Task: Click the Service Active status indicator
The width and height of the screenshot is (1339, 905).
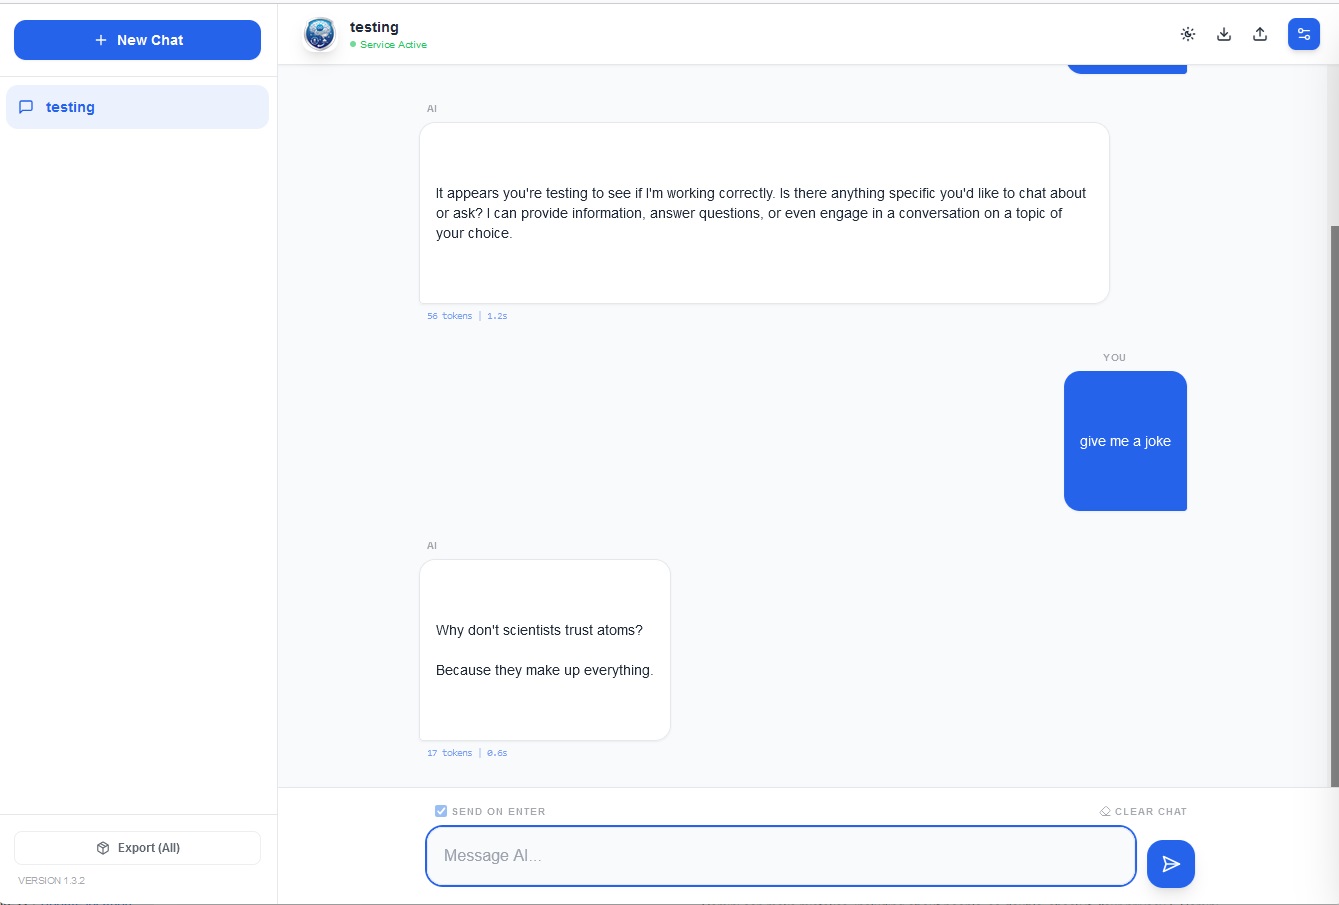Action: pos(388,44)
